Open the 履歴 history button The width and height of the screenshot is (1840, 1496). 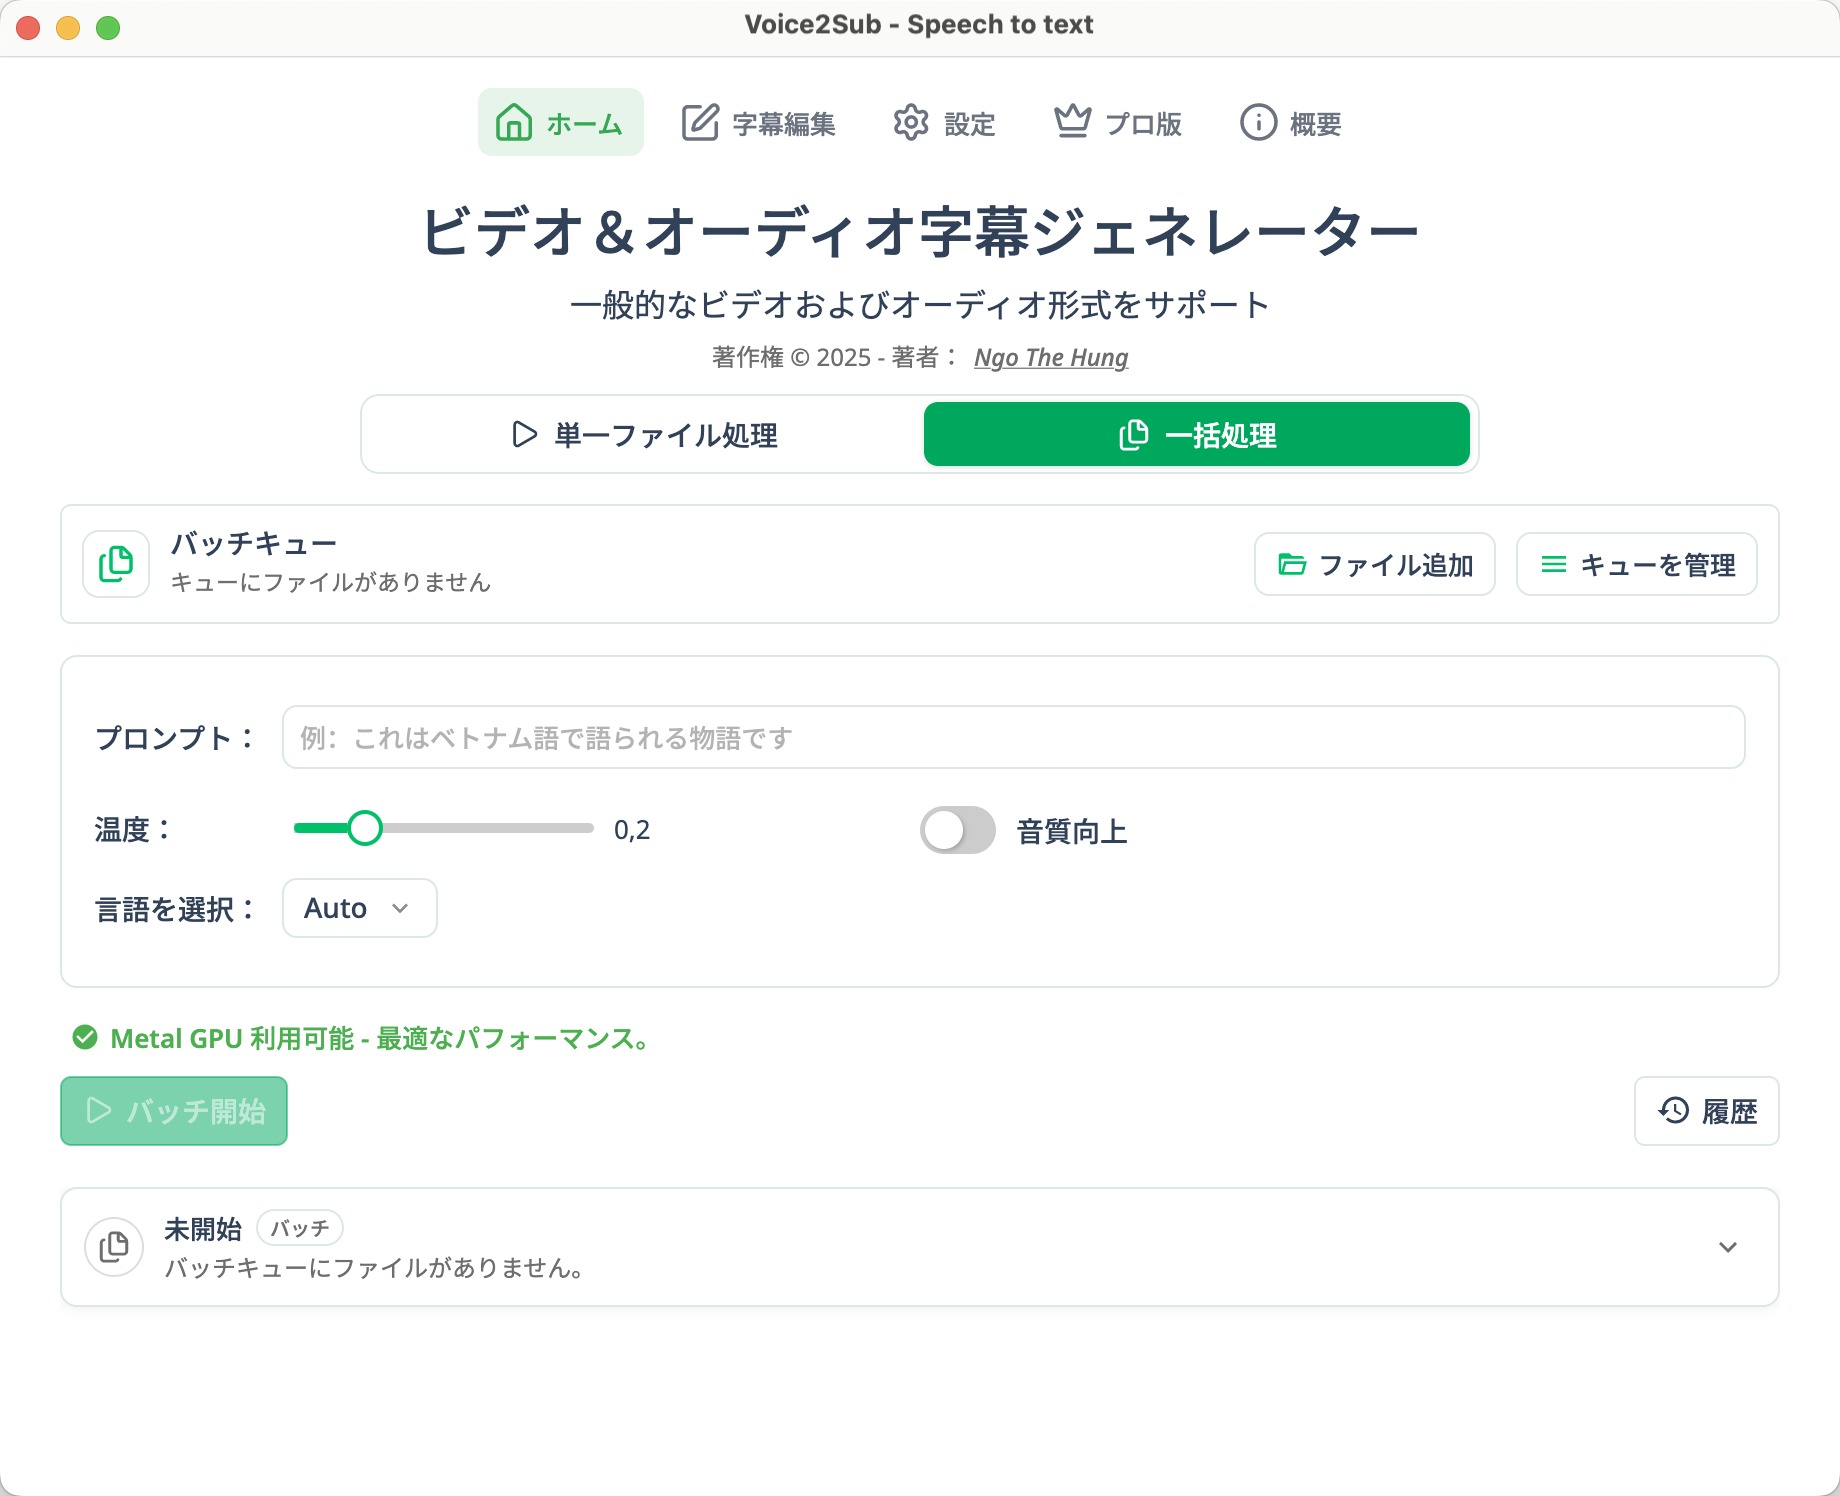[x=1707, y=1111]
